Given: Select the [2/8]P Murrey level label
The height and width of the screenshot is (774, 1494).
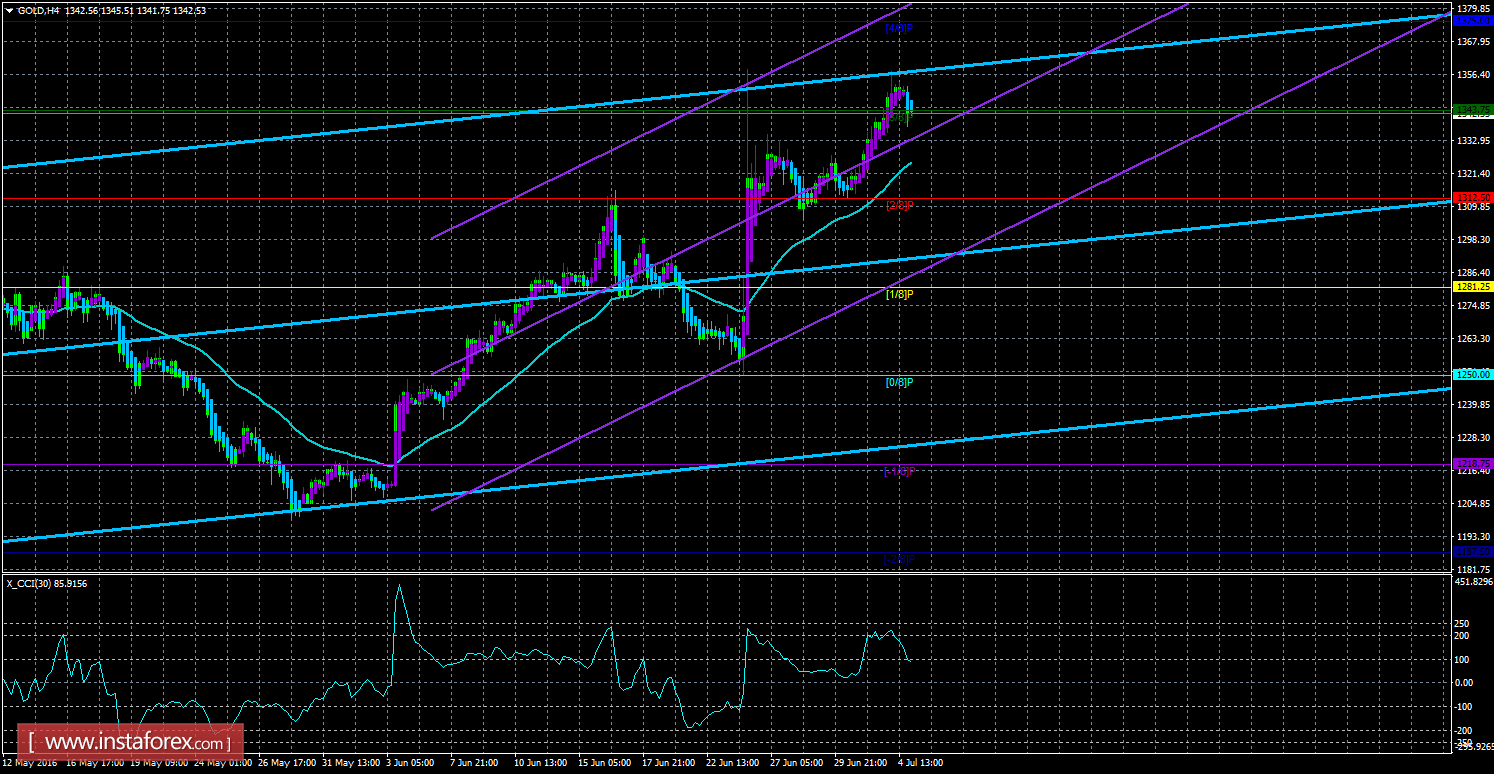Looking at the screenshot, I should 900,205.
